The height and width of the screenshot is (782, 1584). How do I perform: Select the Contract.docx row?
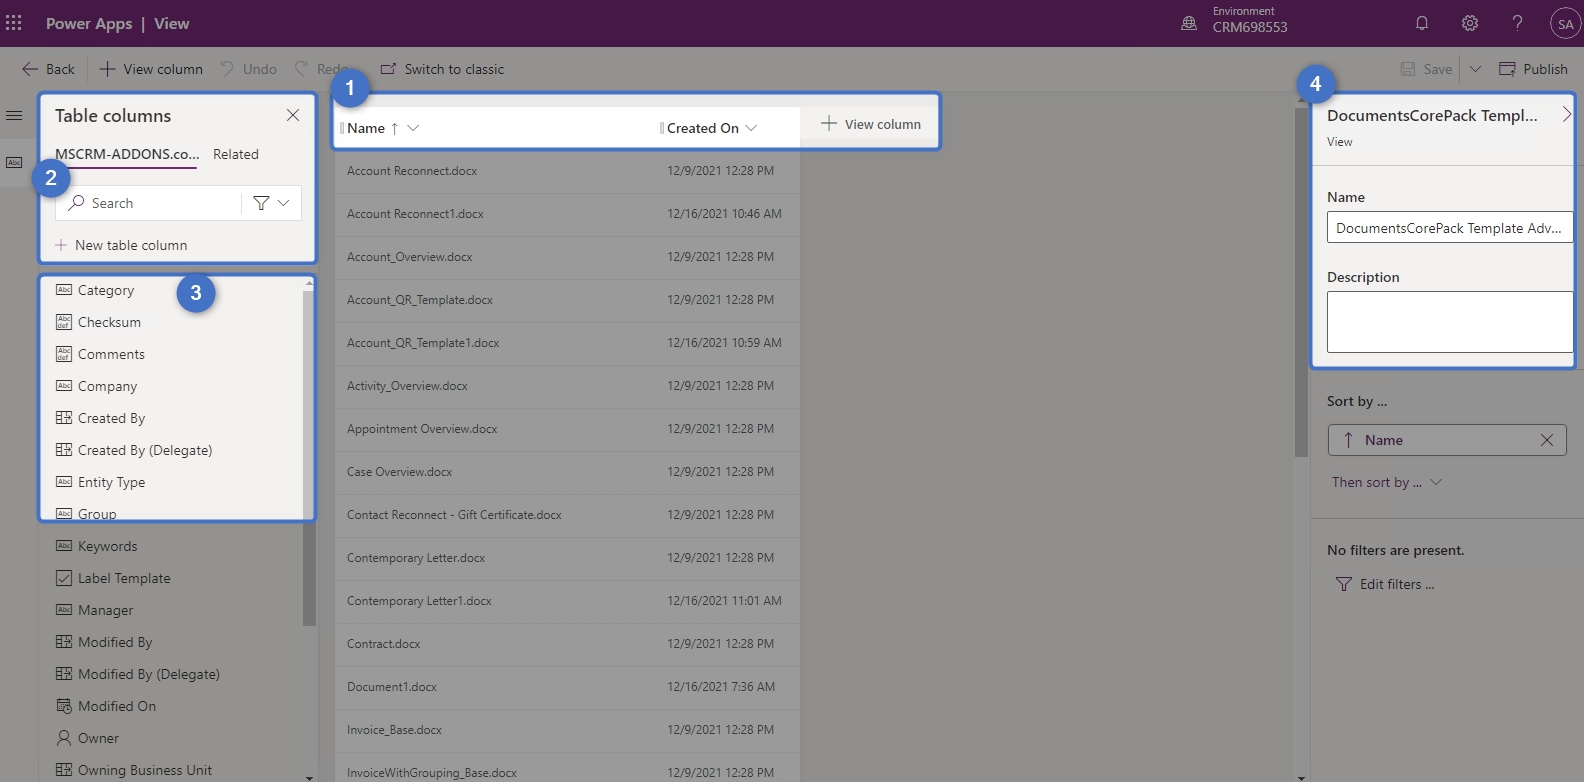point(567,644)
